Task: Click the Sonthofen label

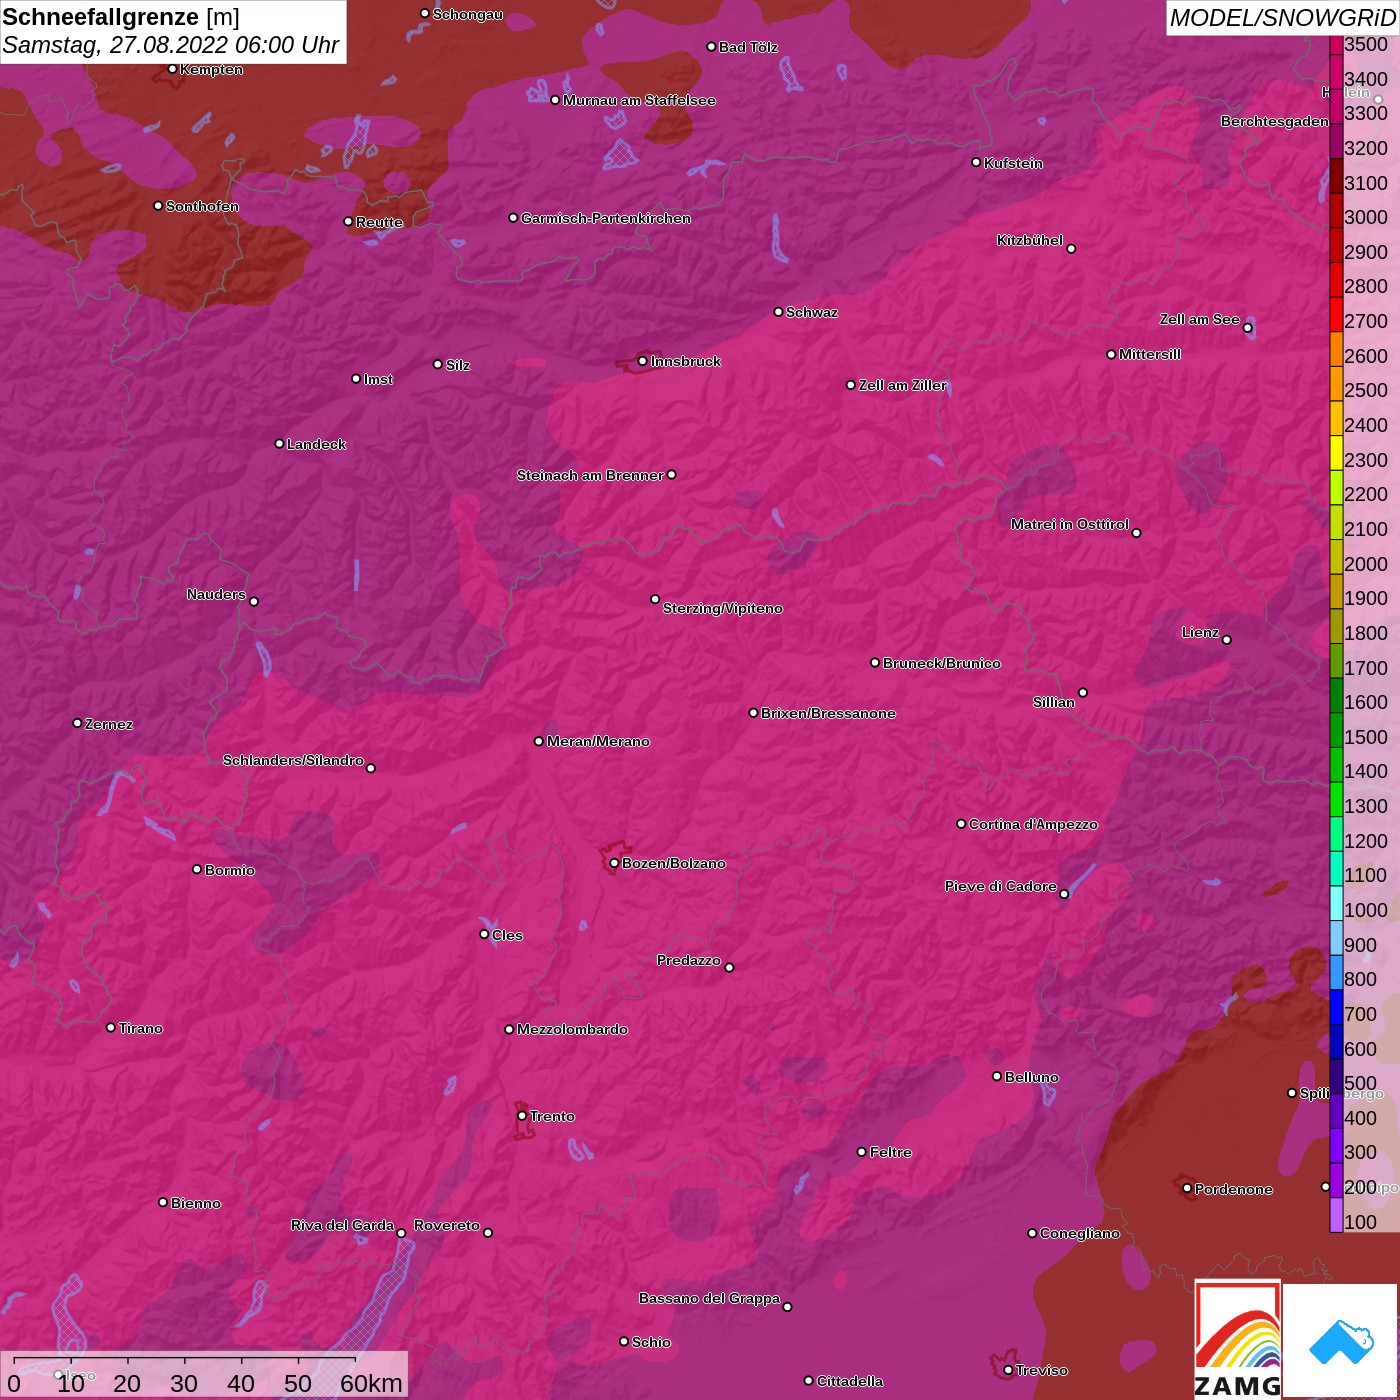Action: tap(202, 206)
